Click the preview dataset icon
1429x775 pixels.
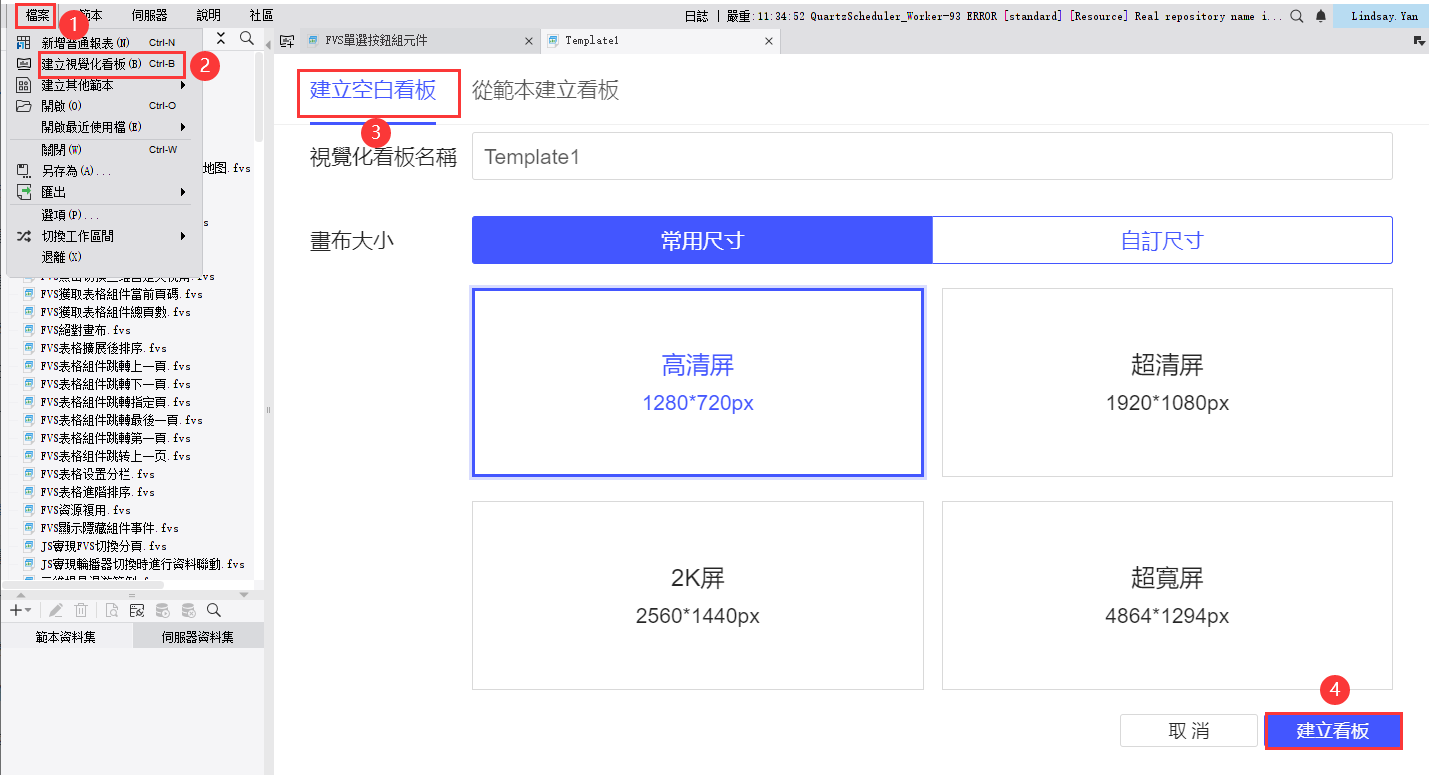pos(113,610)
